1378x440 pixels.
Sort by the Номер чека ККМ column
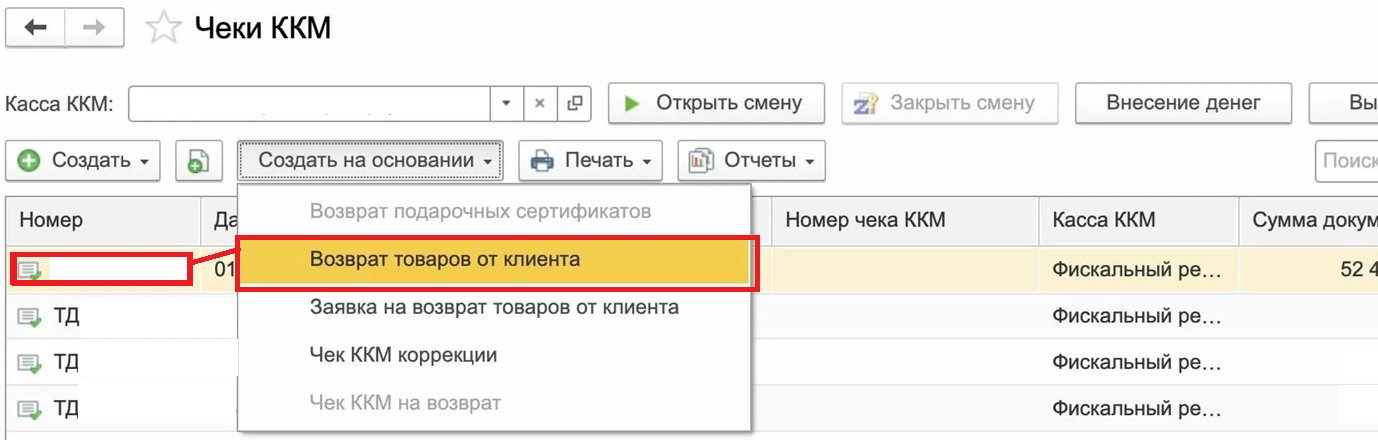pyautogui.click(x=864, y=220)
